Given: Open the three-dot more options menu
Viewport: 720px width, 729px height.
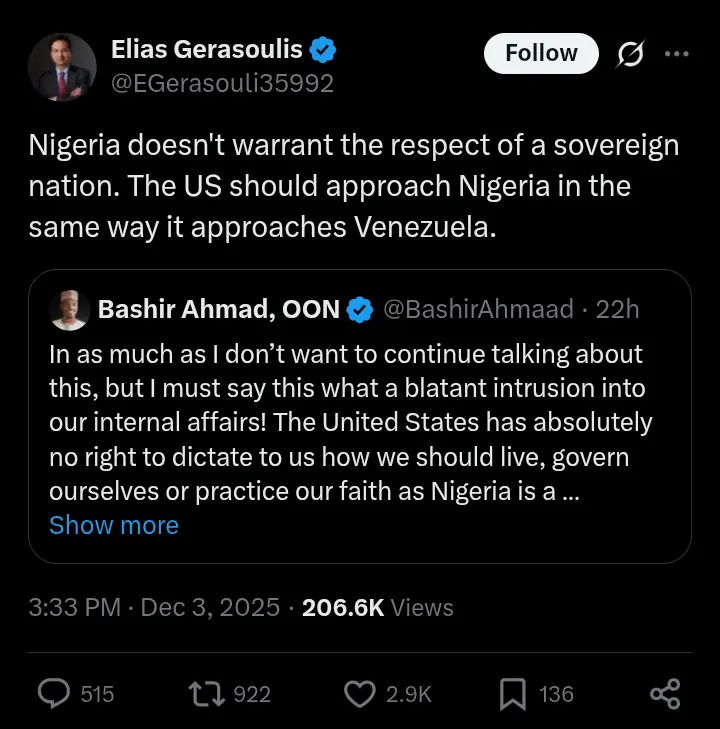Looking at the screenshot, I should click(677, 54).
